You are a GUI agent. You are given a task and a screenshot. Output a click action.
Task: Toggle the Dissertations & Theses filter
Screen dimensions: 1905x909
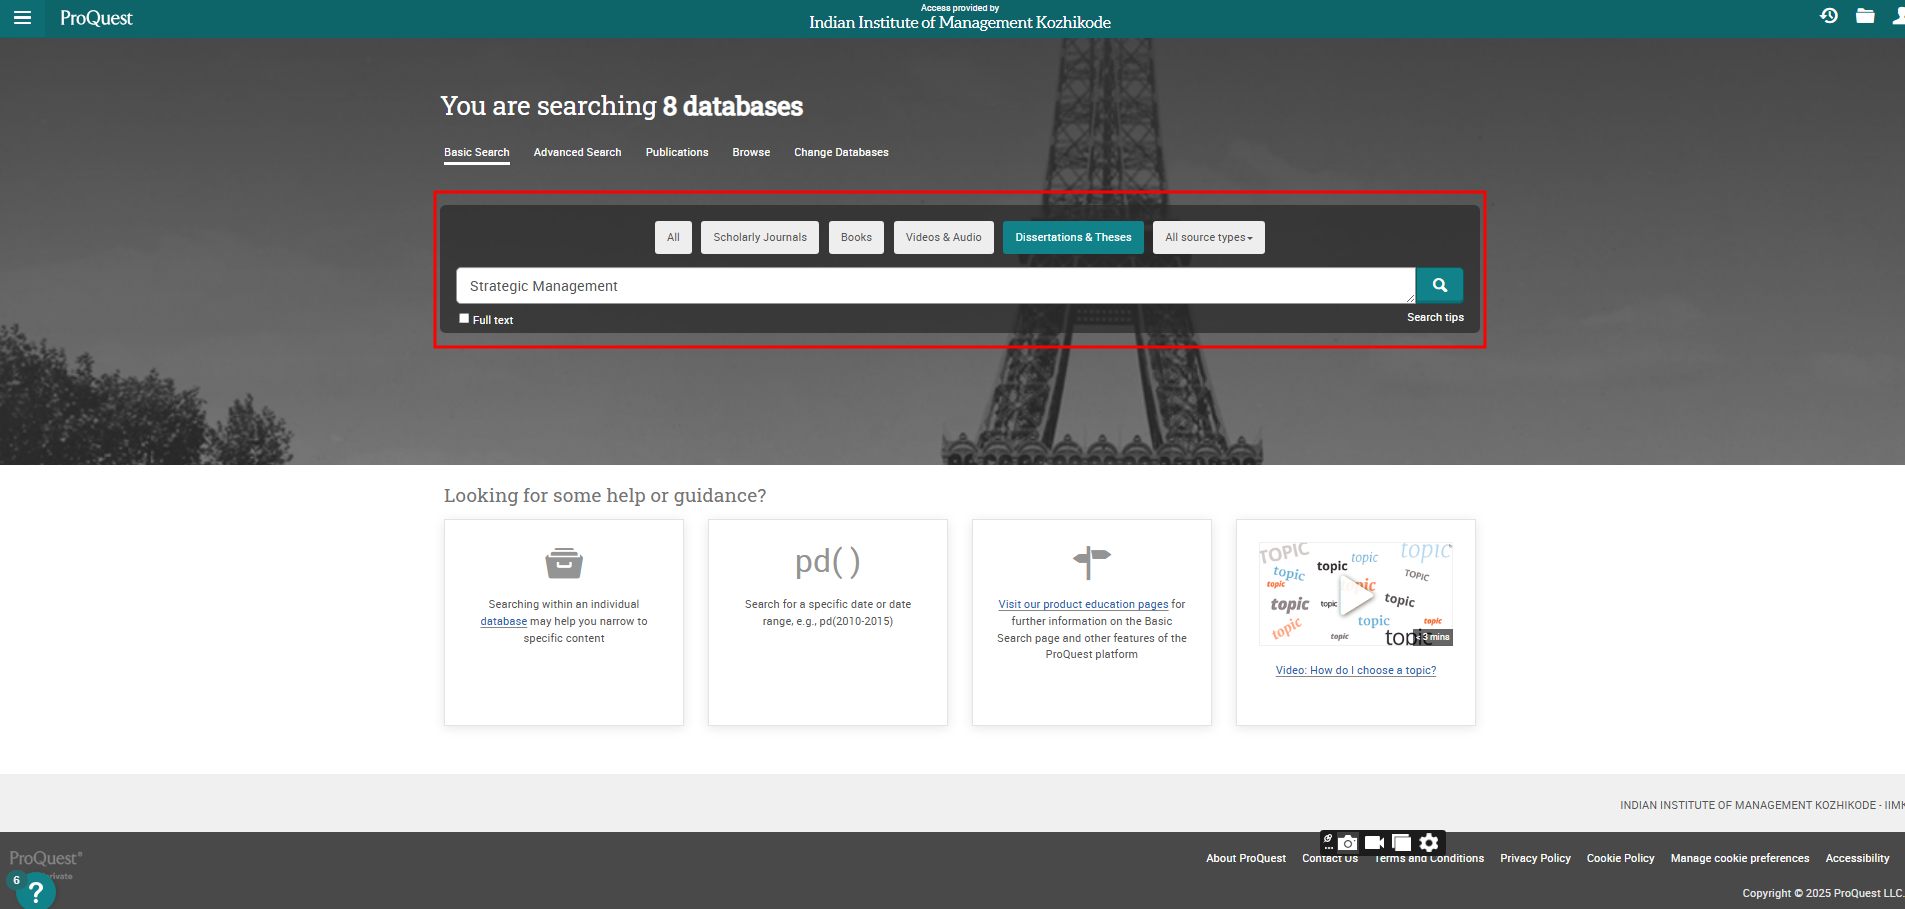tap(1072, 238)
